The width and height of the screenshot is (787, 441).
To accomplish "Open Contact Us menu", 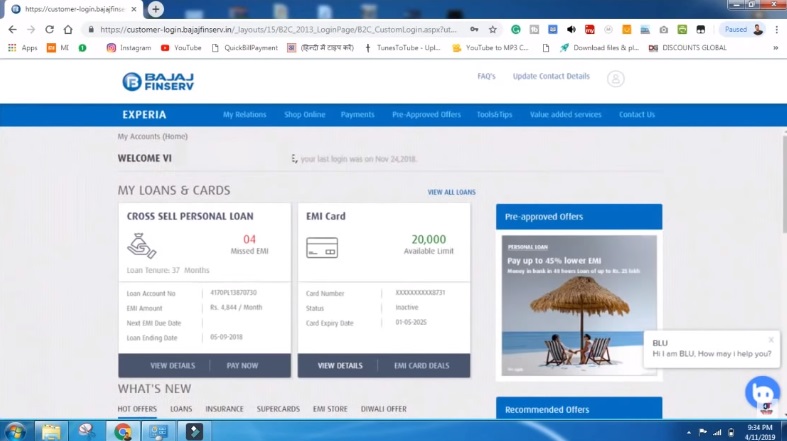I will (637, 114).
